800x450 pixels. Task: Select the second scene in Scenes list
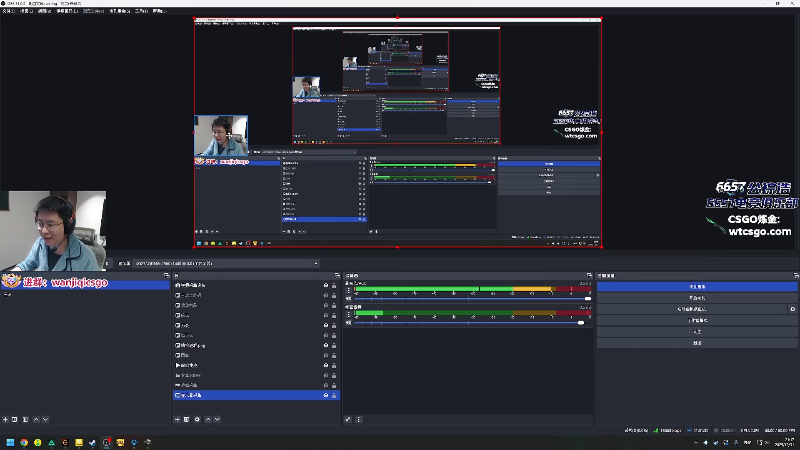point(85,294)
